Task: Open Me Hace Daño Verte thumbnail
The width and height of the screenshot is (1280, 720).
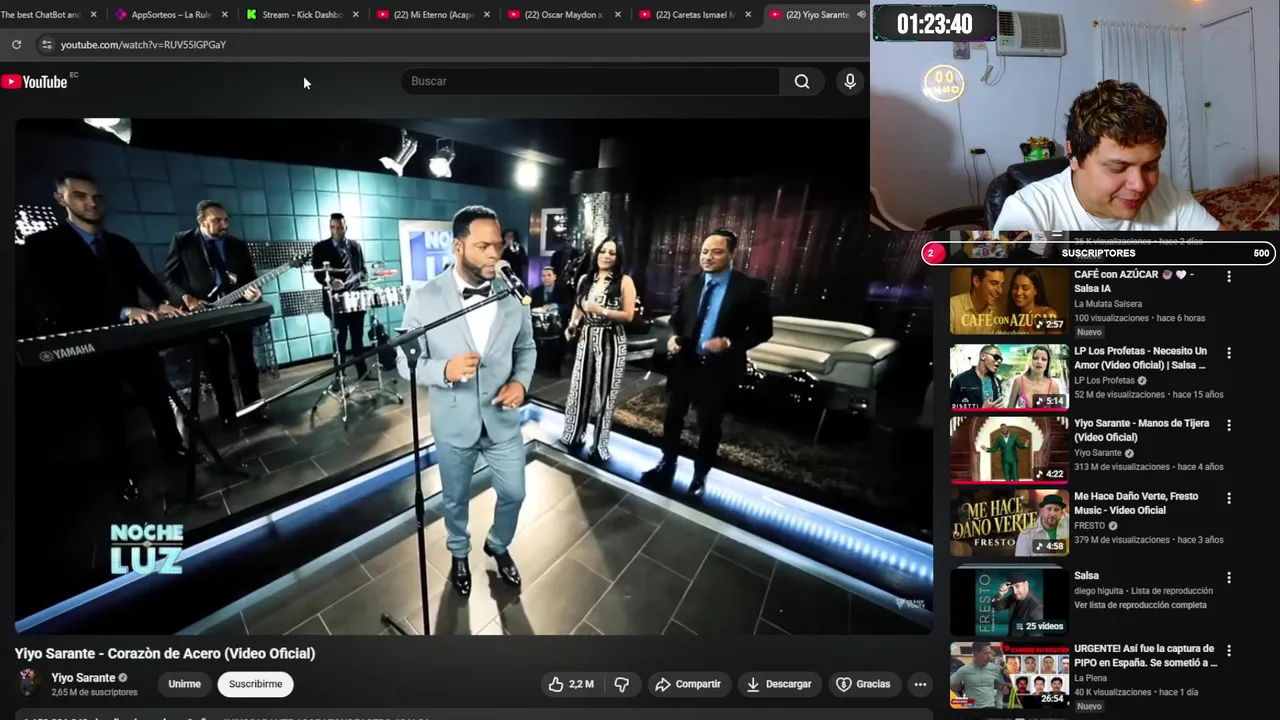Action: 1009,523
